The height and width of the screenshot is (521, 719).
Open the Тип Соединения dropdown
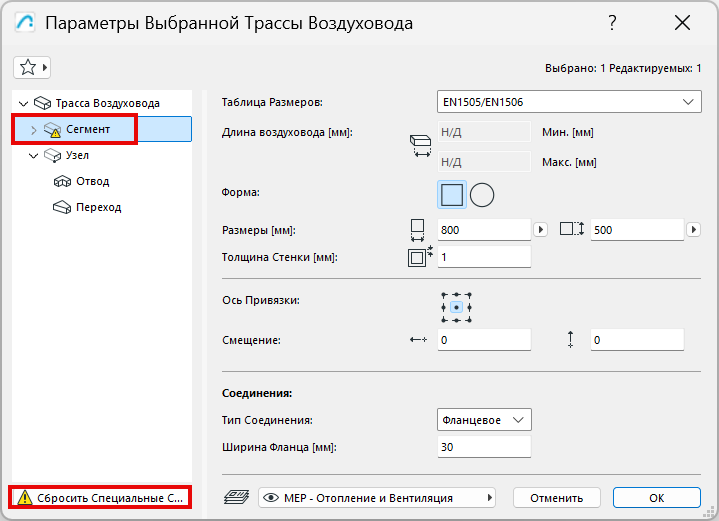point(484,420)
